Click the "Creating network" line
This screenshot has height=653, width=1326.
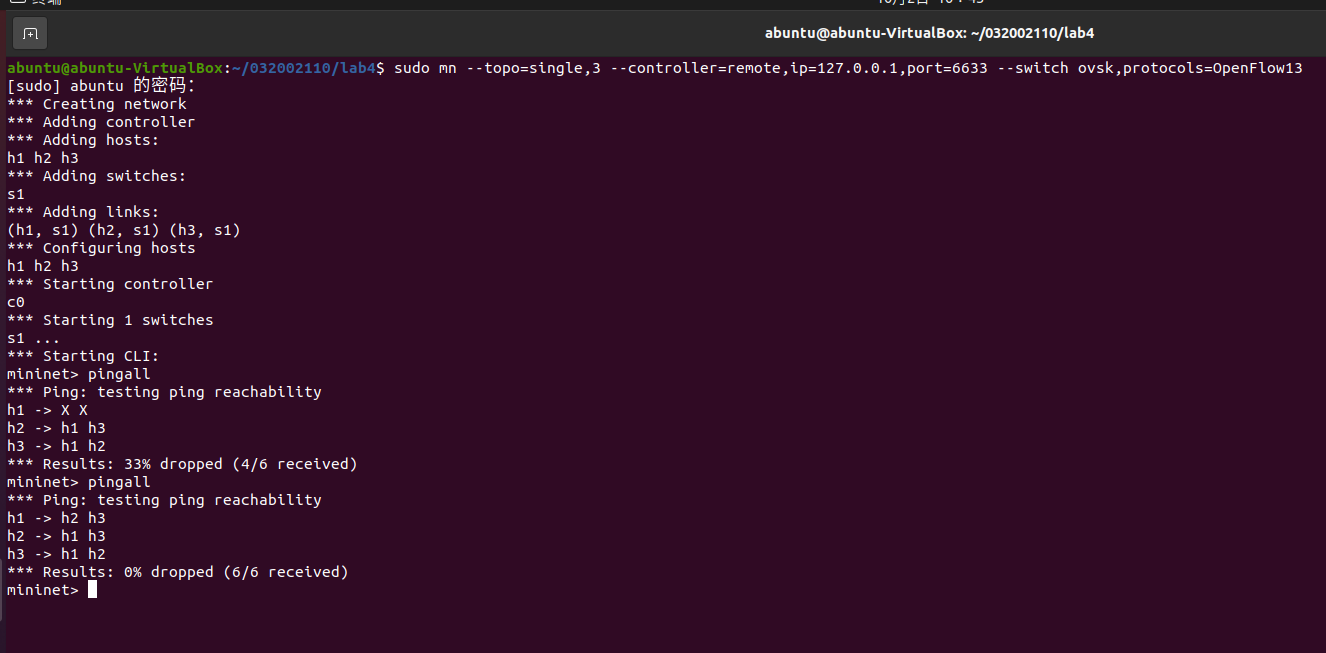[x=97, y=104]
